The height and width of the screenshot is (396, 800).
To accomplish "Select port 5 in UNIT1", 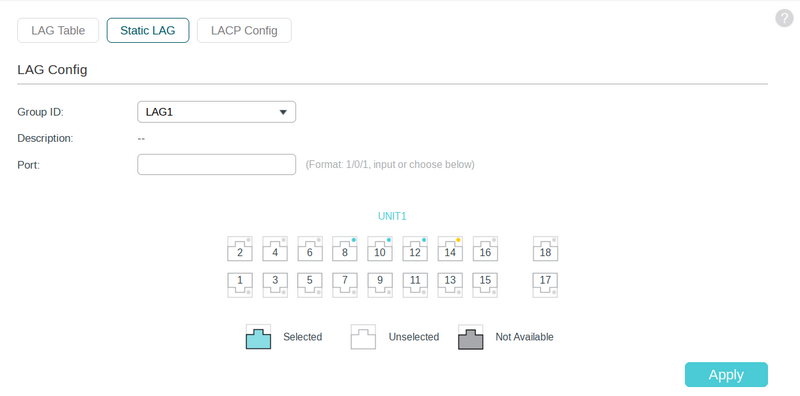I will (x=310, y=285).
